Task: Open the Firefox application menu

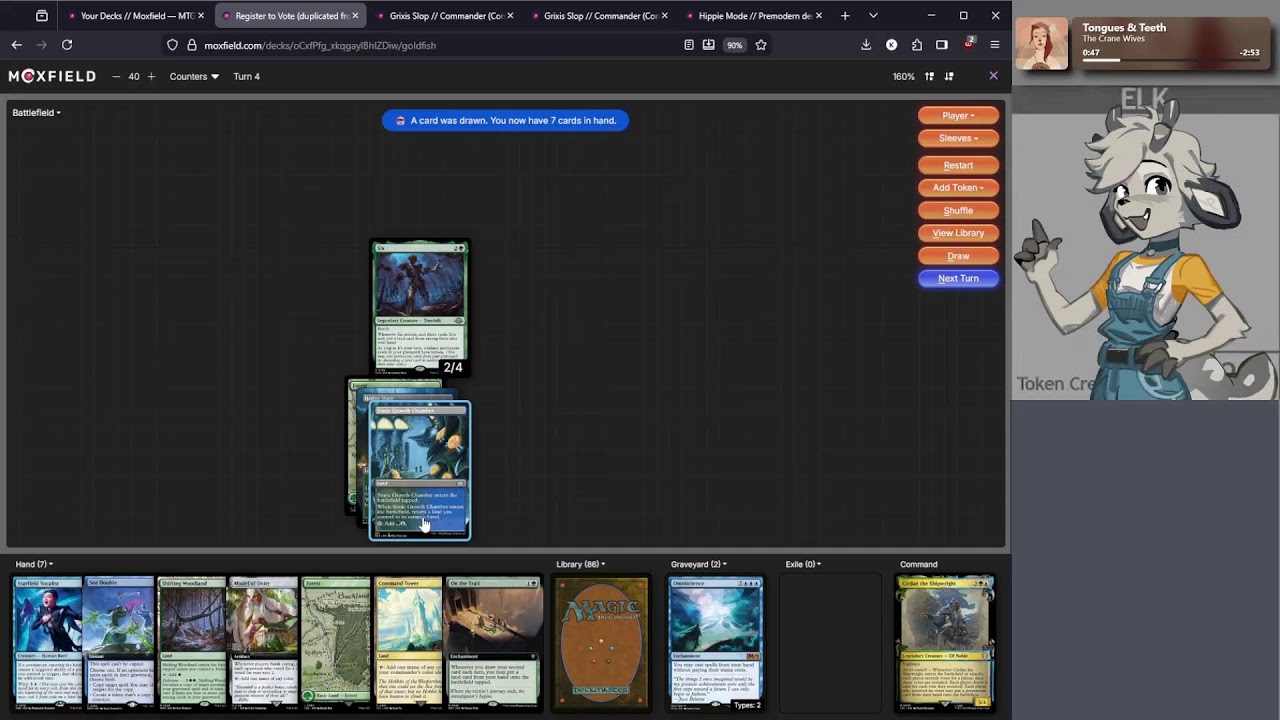Action: (x=994, y=45)
